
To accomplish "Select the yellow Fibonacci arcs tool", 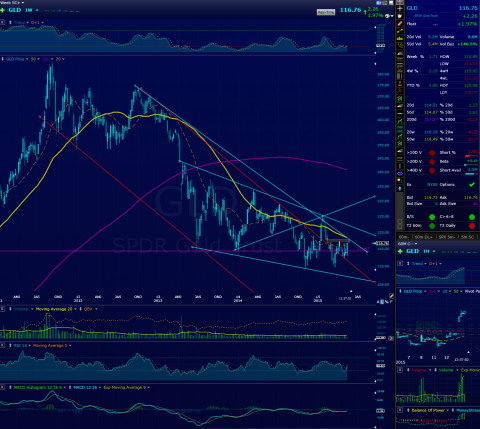I will click(400, 45).
